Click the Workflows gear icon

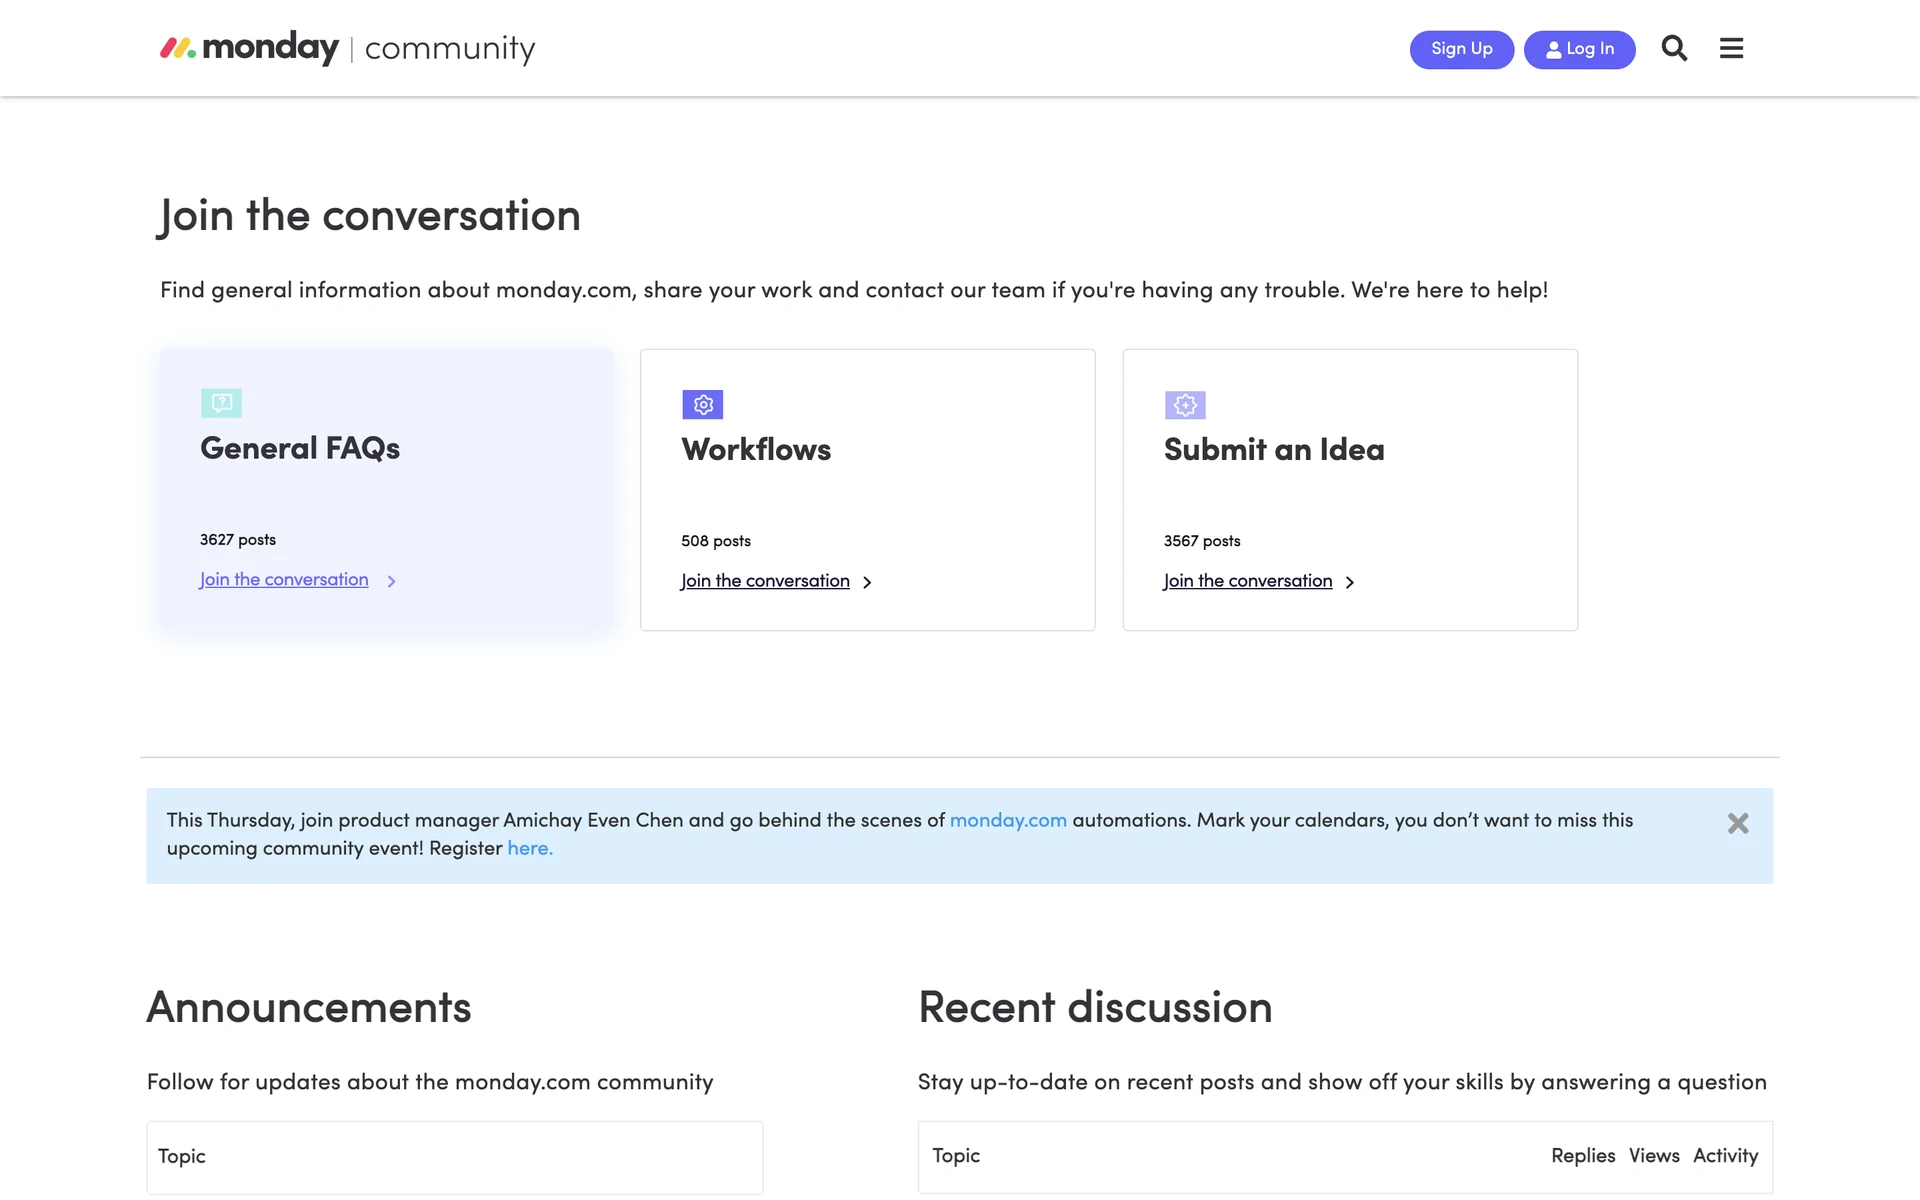[703, 405]
